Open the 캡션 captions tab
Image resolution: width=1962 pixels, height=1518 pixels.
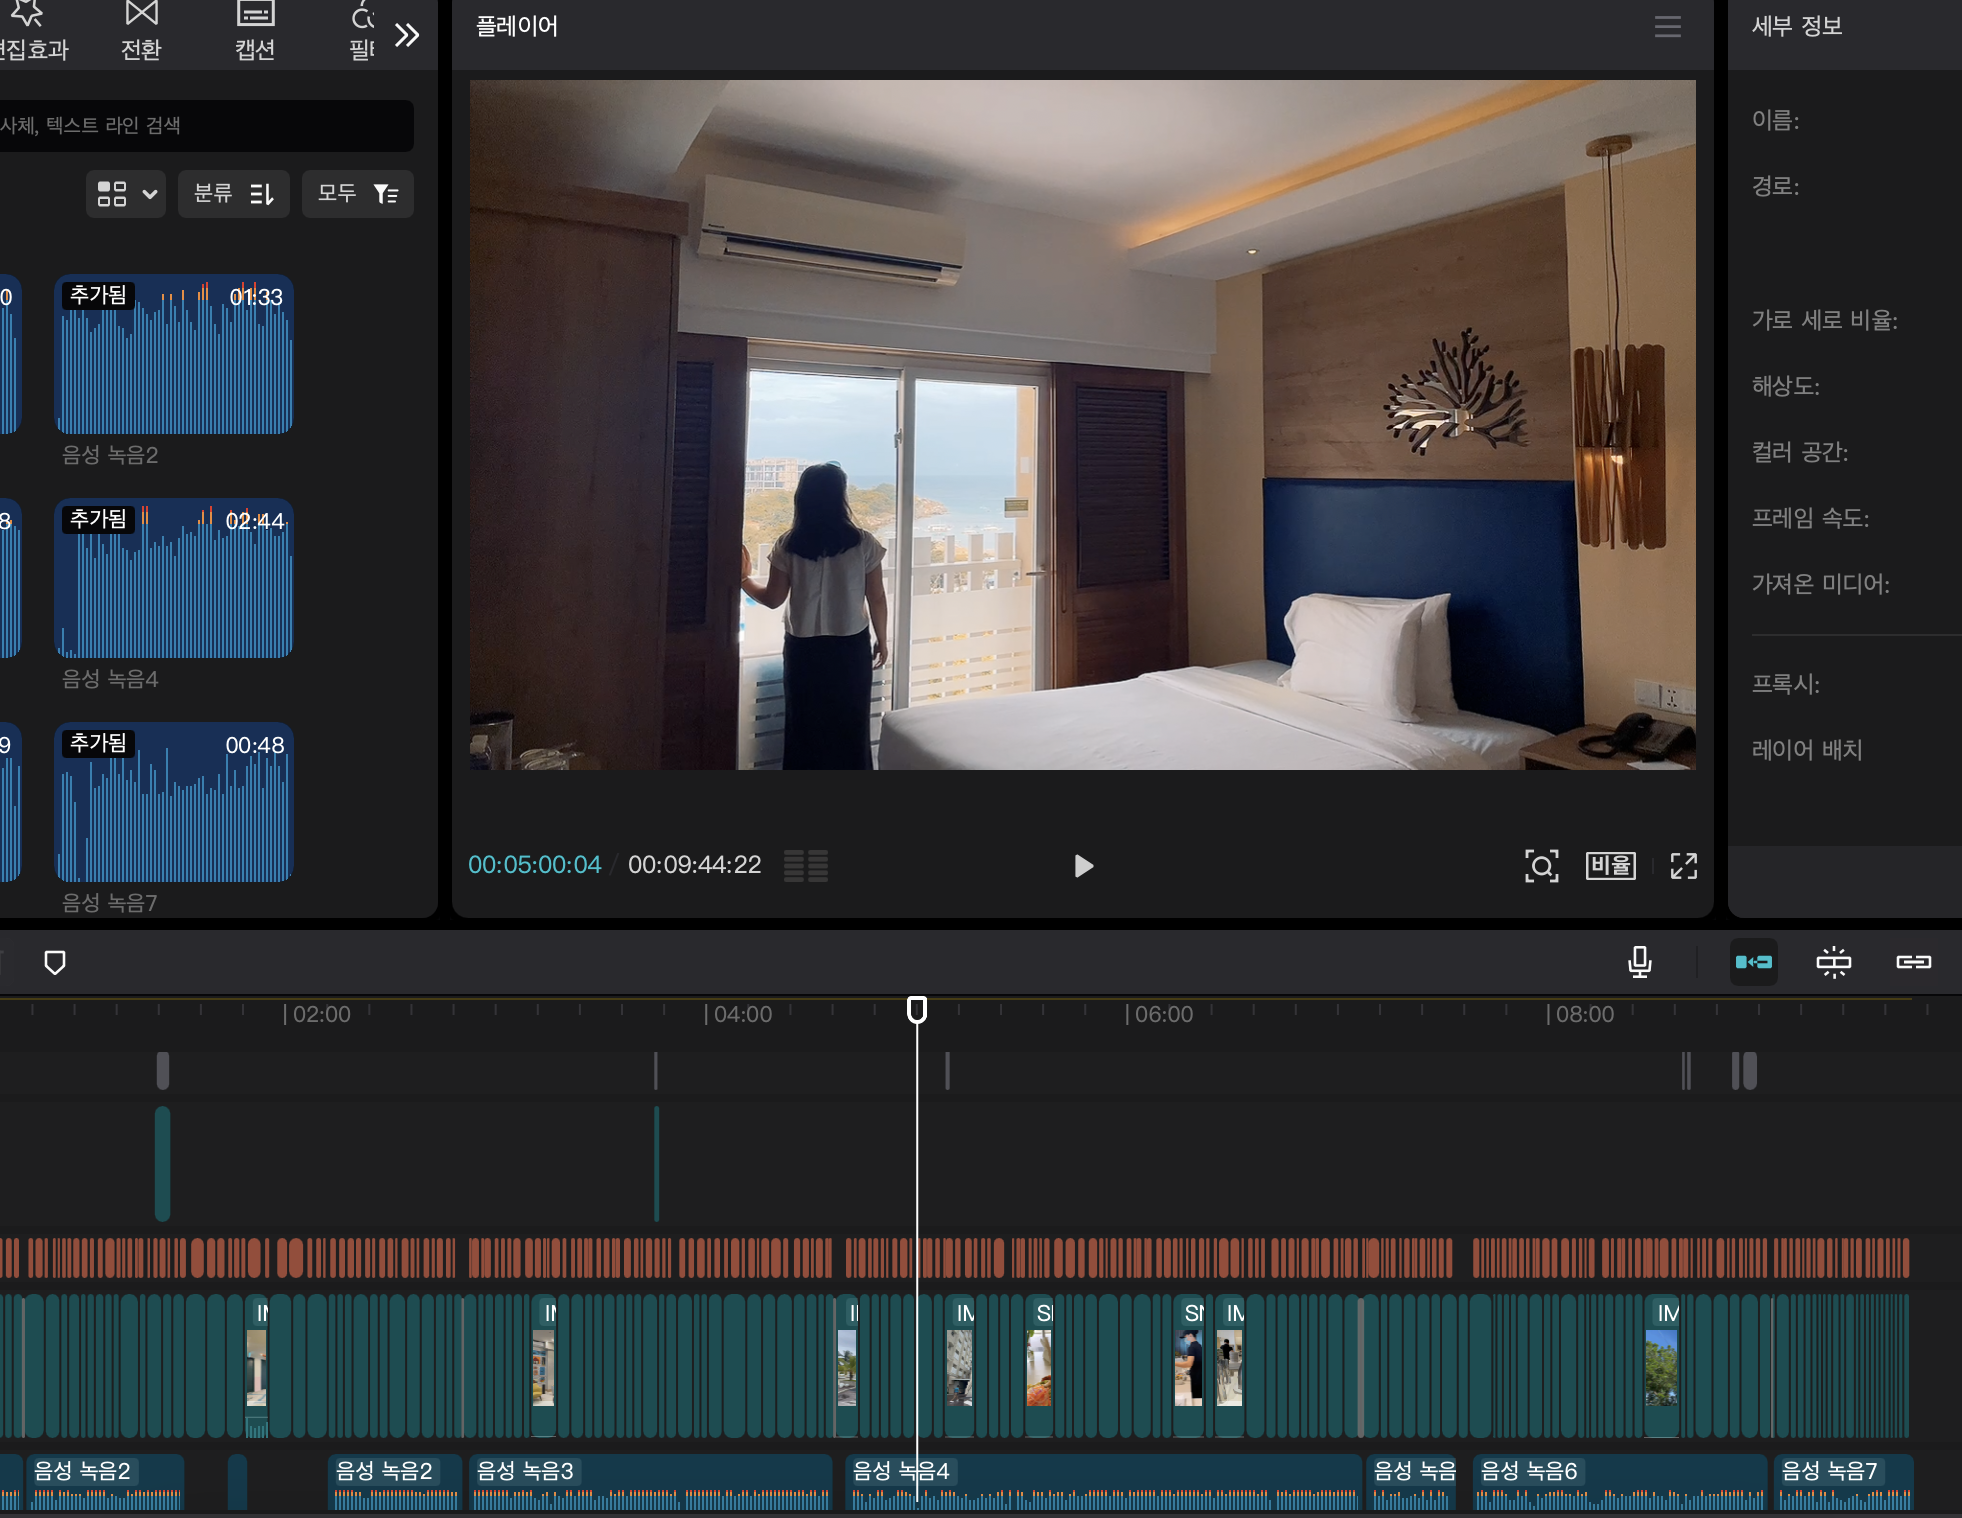point(255,32)
